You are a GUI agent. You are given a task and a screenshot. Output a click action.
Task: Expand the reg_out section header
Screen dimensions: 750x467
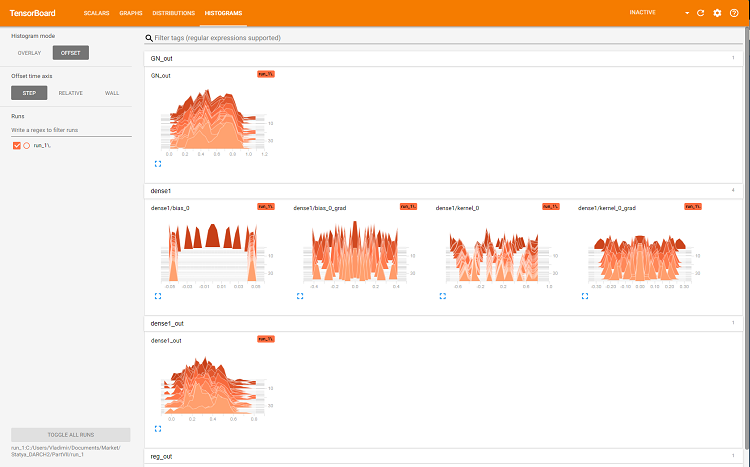(x=443, y=456)
